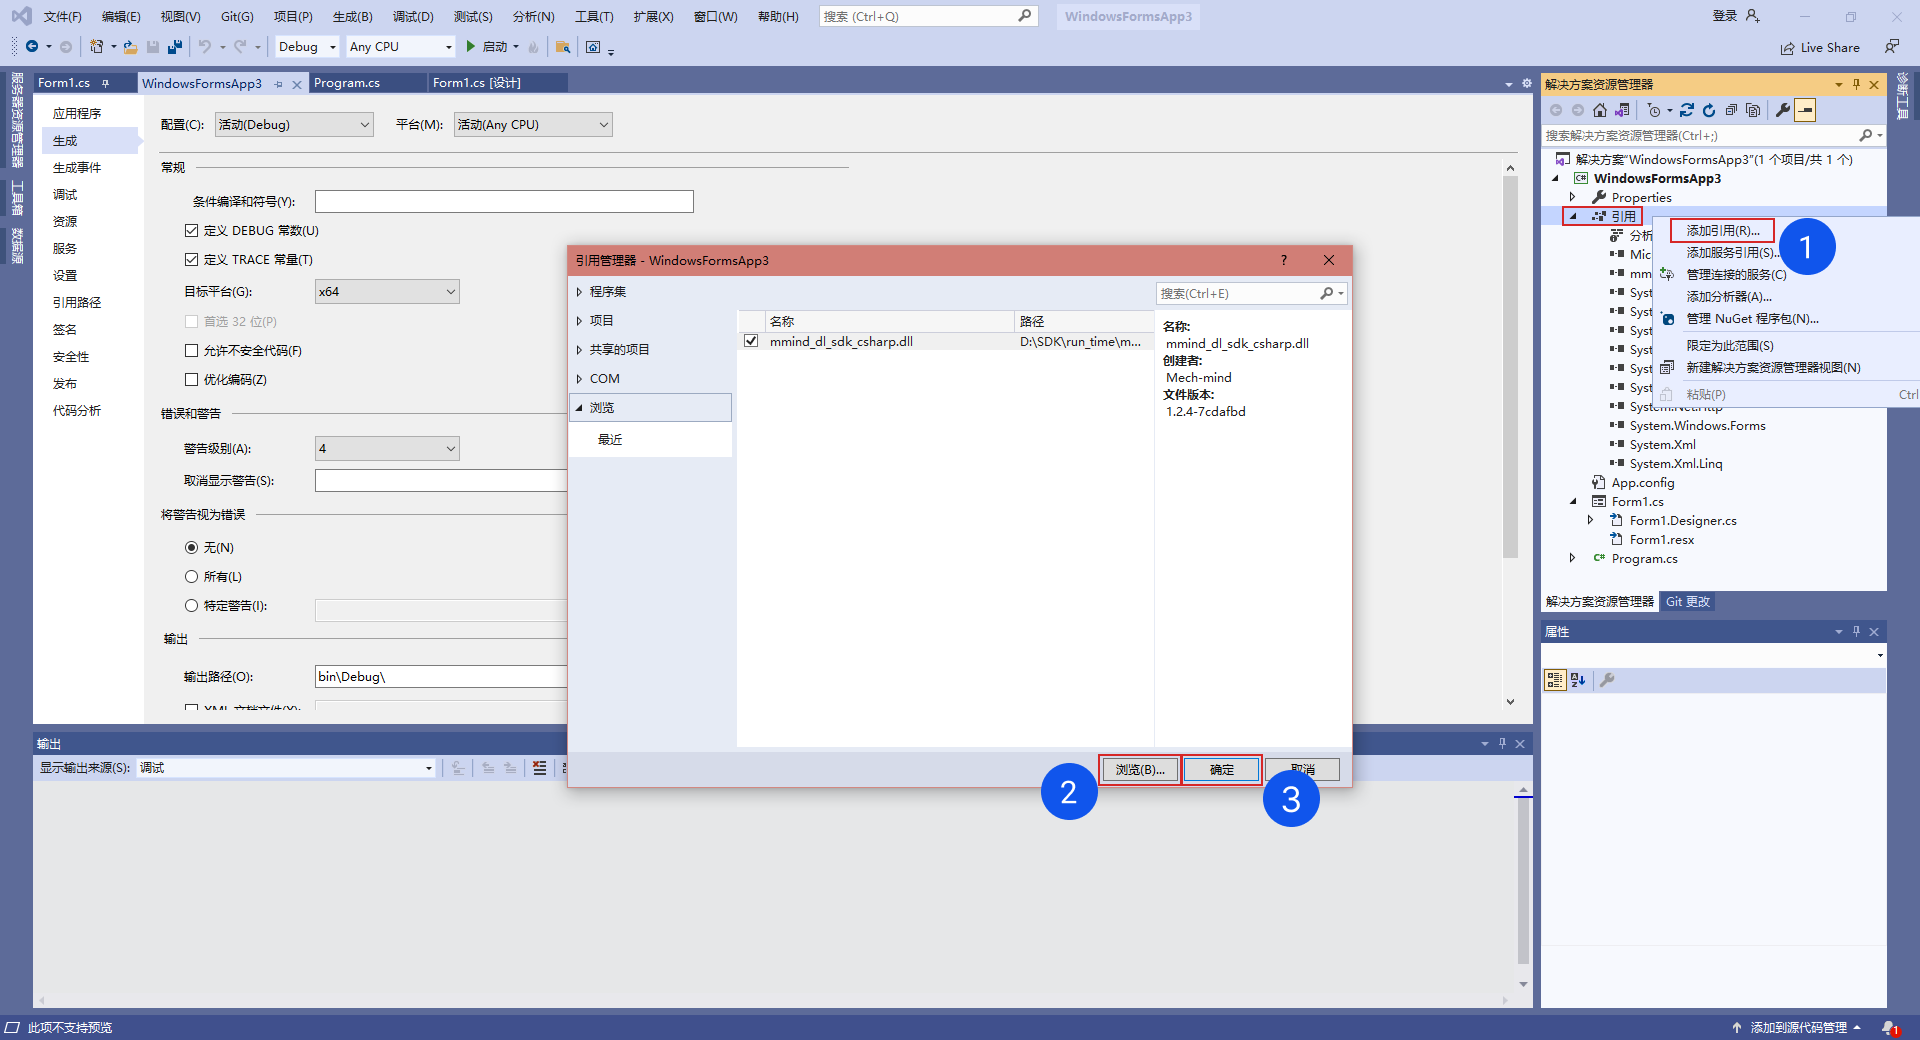This screenshot has width=1920, height=1040.
Task: Expand the 程序集 node in Reference Manager
Action: tap(579, 292)
